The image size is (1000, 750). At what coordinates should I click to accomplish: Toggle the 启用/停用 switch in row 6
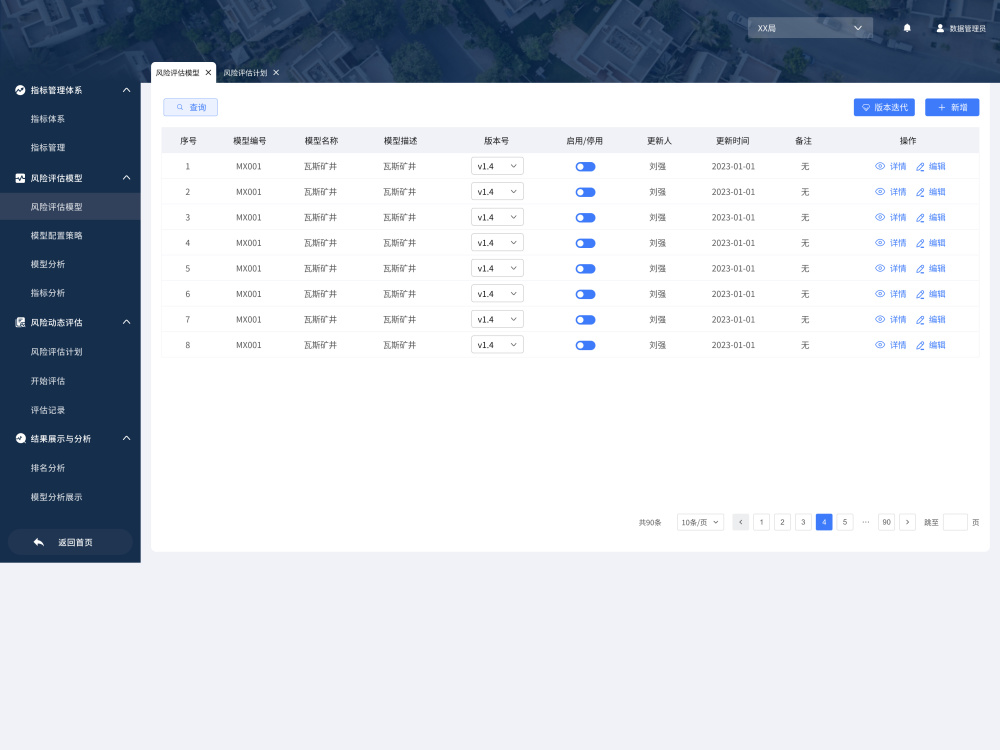click(x=585, y=294)
